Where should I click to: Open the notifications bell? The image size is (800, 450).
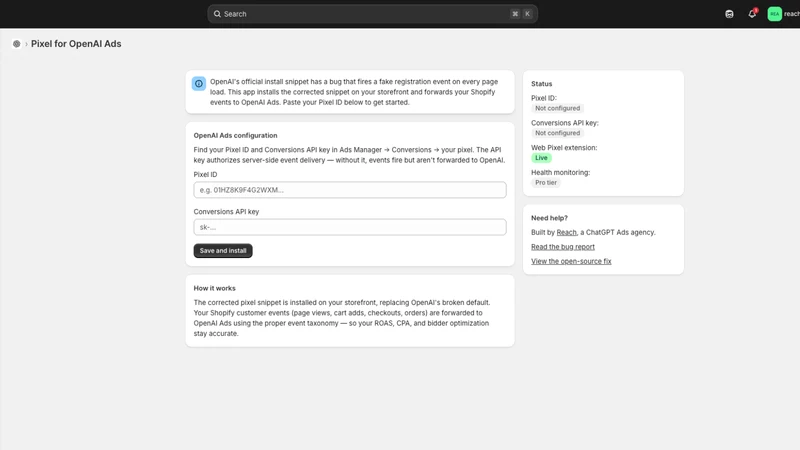pyautogui.click(x=752, y=14)
